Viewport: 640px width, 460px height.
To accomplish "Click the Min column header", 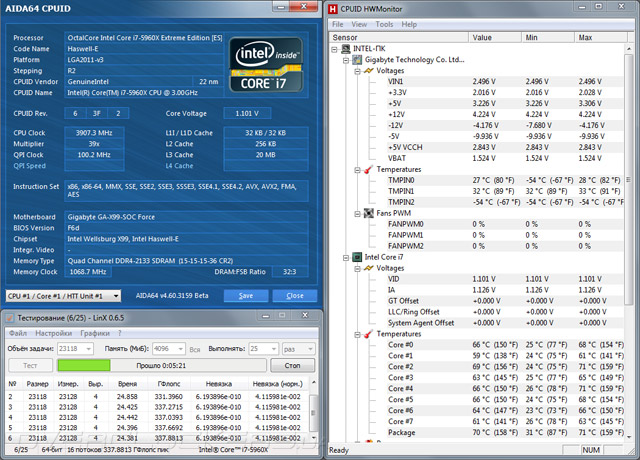I will tap(548, 38).
